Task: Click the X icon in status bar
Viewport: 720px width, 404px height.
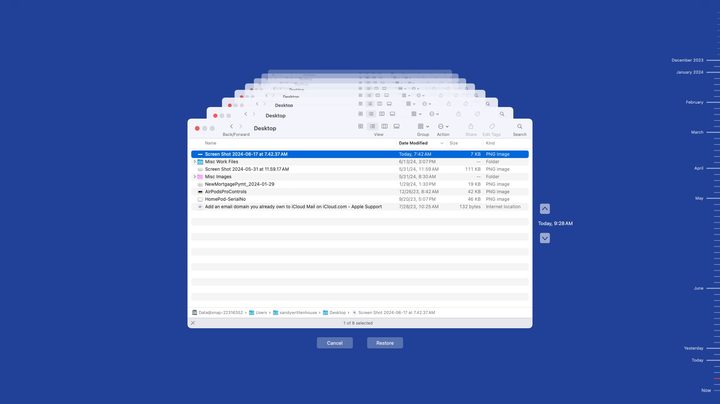Action: click(x=193, y=323)
